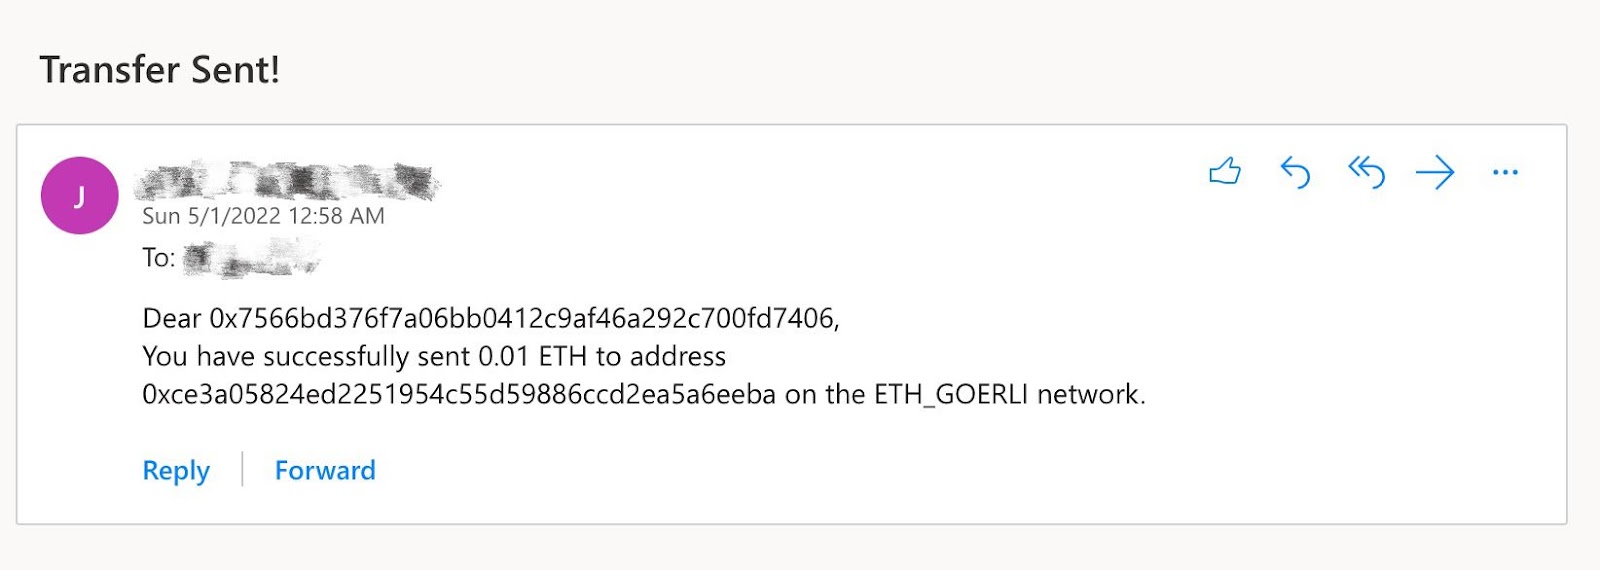The image size is (1600, 570).
Task: Click the blurred recipient beside "To:"
Action: click(x=251, y=259)
